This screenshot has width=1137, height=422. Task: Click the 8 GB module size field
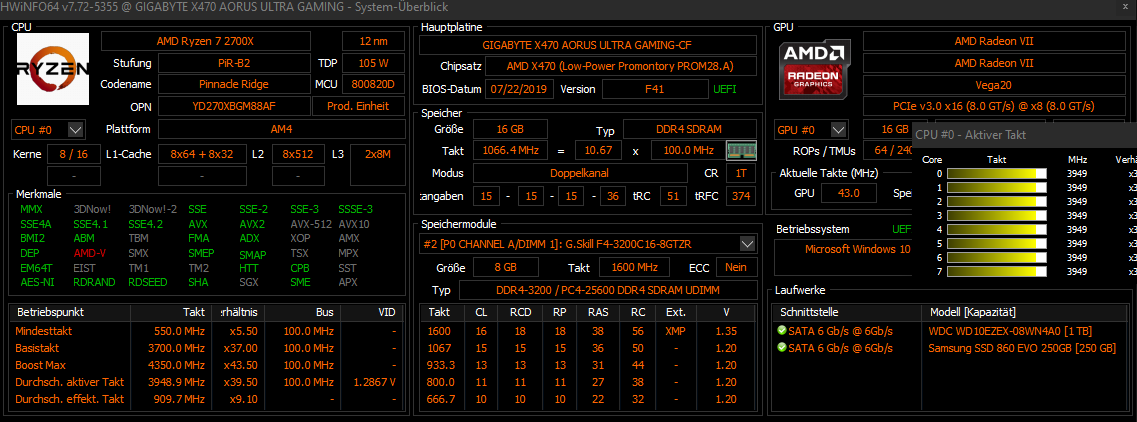[x=505, y=268]
